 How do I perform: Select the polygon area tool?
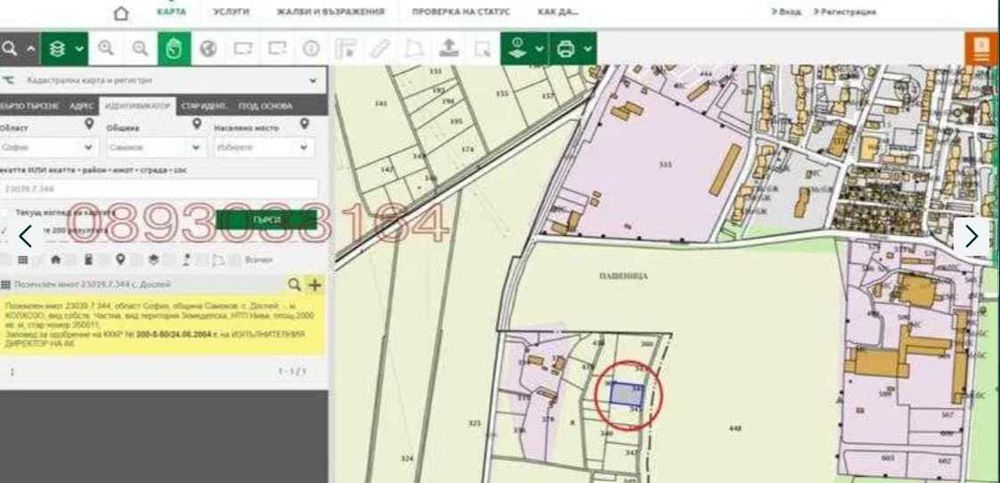[x=415, y=48]
